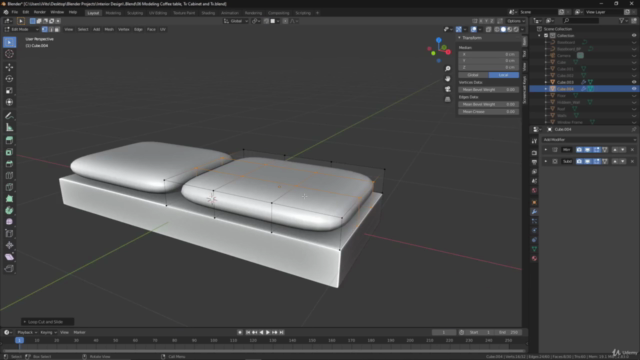Select the Poly Build tool
640x360 pixels.
pyautogui.click(x=9, y=199)
